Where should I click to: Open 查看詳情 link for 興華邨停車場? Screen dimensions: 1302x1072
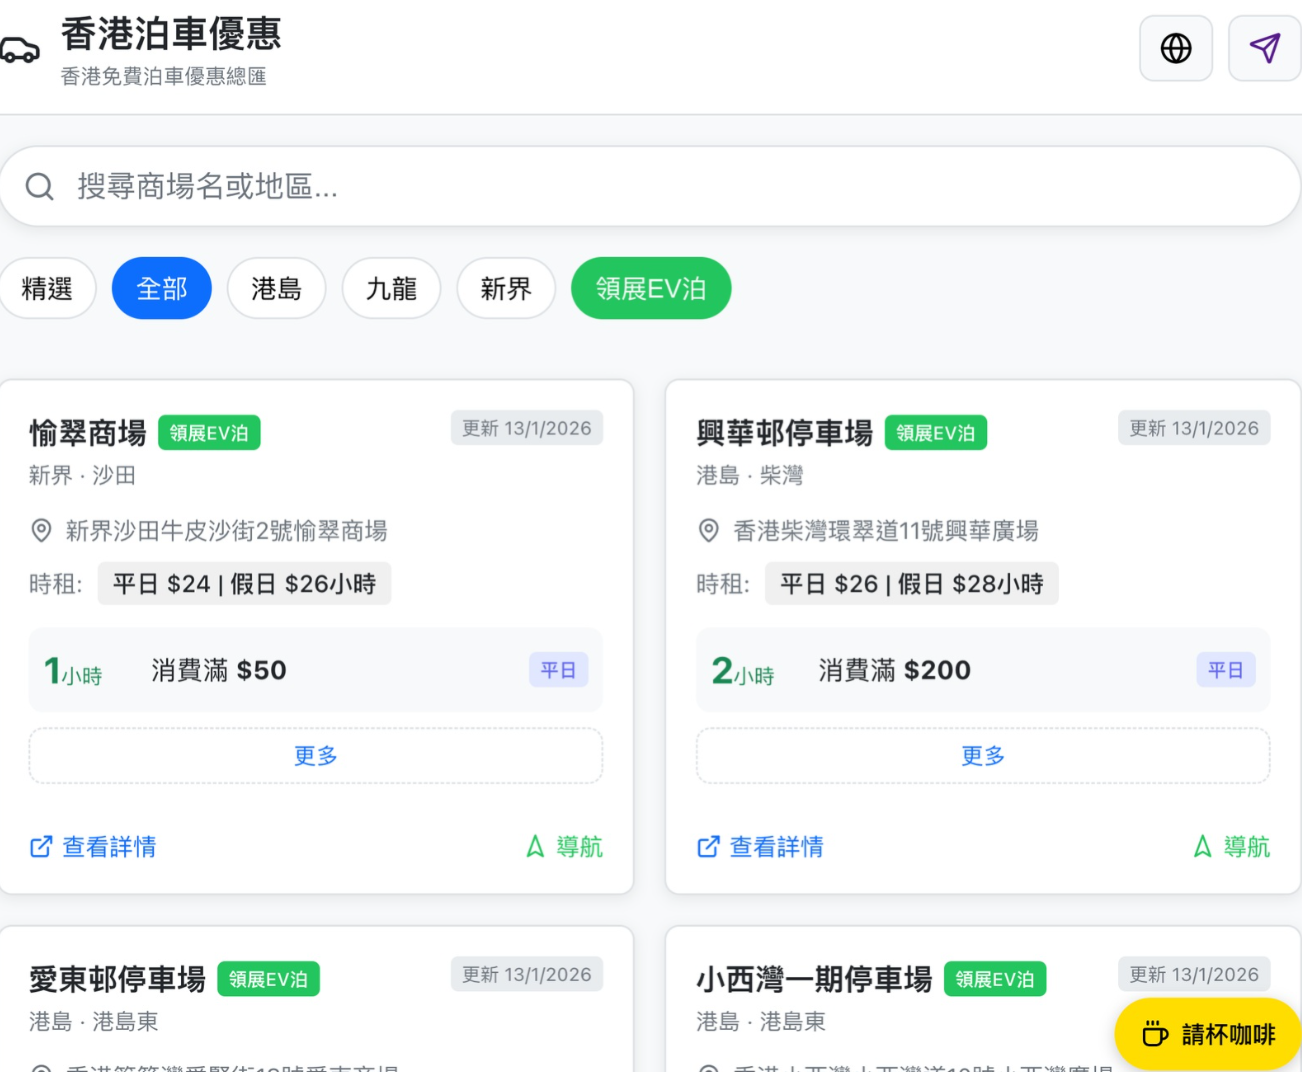click(x=760, y=847)
